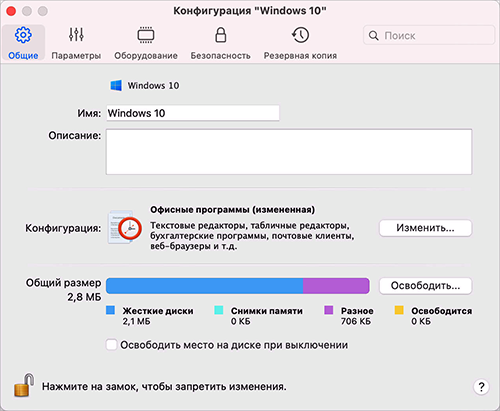Open the Общие gear tab

(x=23, y=43)
